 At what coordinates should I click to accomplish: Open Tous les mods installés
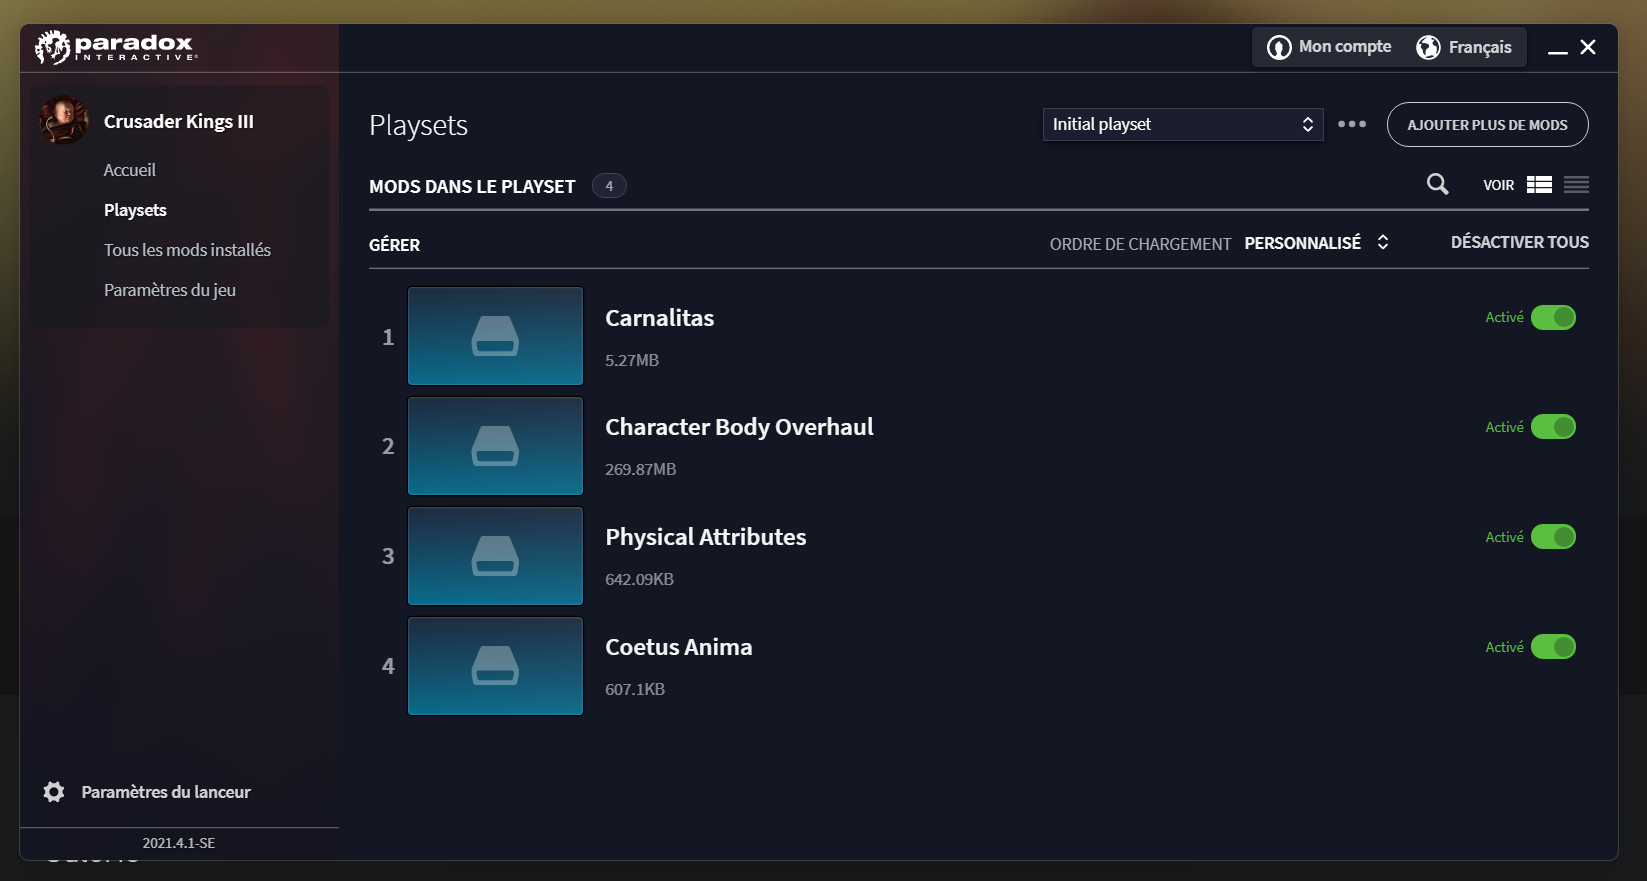187,250
